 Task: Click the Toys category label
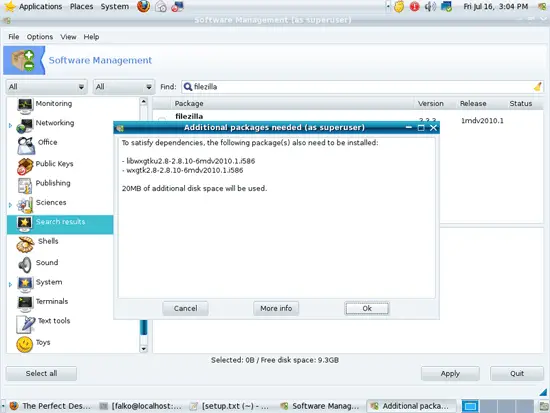43,342
